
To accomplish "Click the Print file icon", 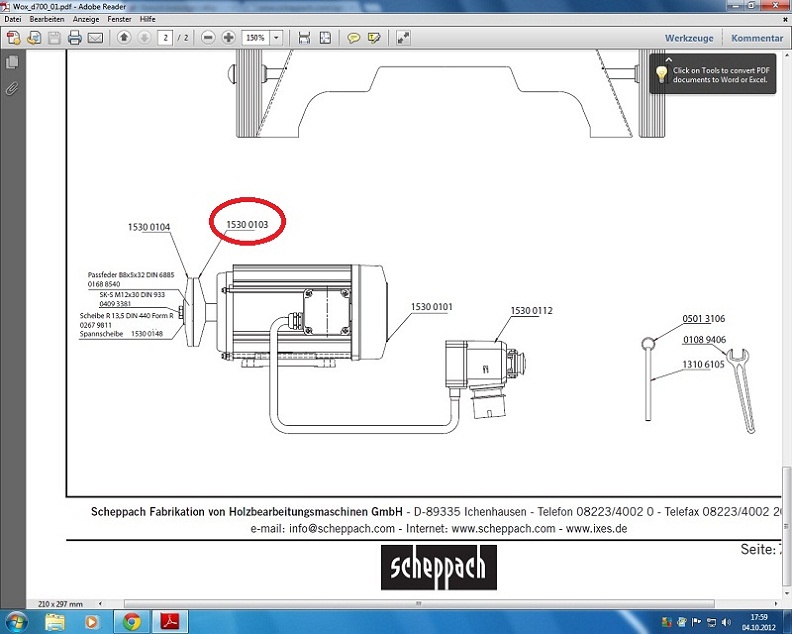I will pos(75,38).
